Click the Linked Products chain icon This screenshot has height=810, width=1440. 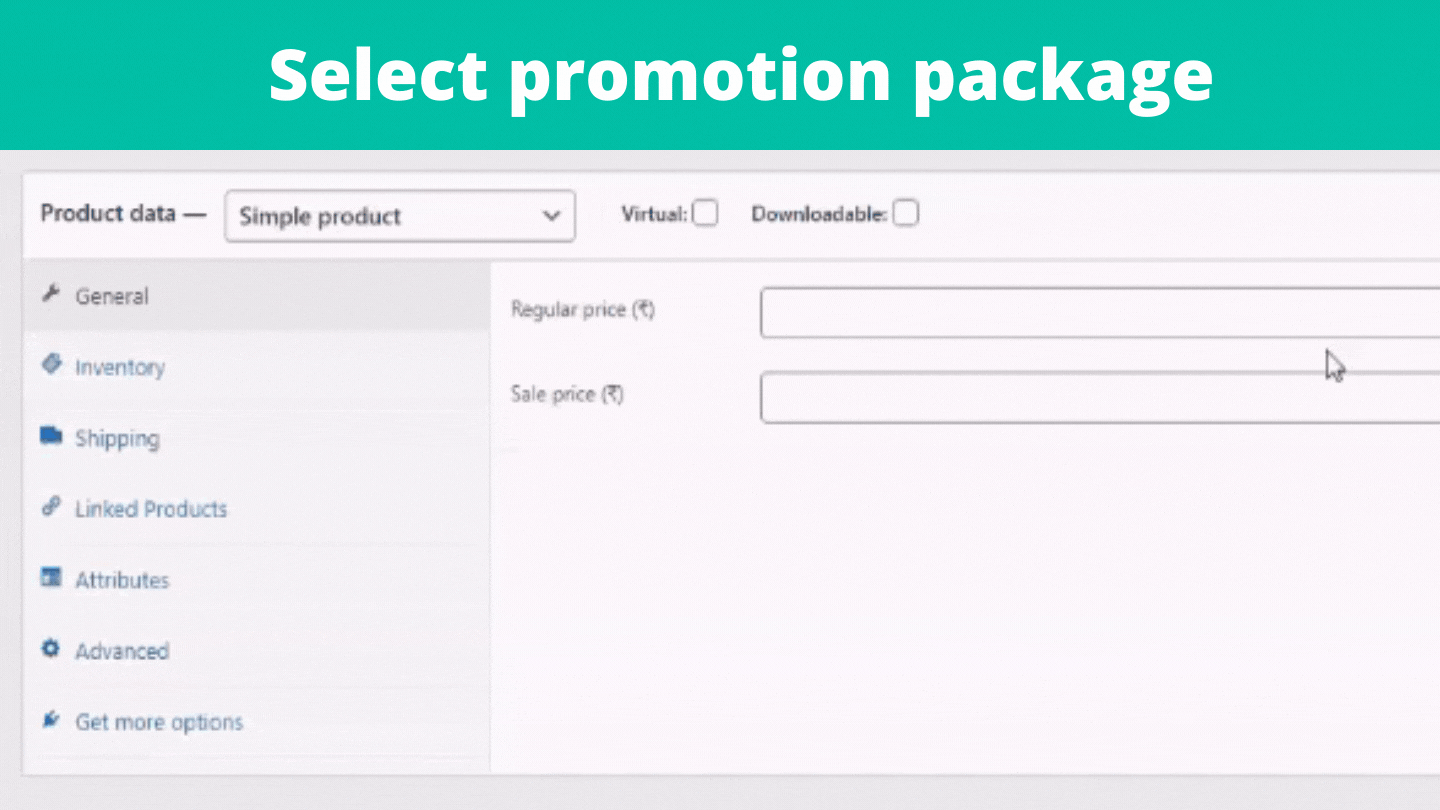pyautogui.click(x=51, y=507)
